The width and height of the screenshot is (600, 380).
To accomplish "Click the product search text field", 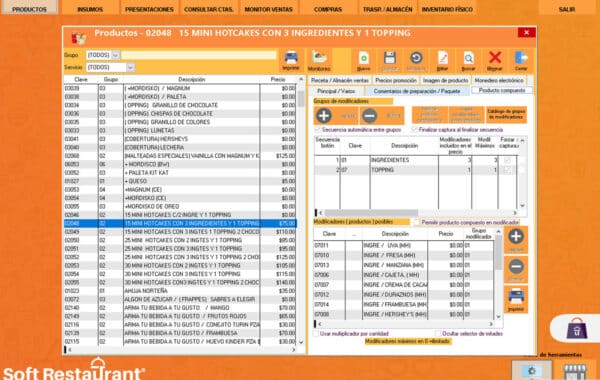I will pyautogui.click(x=199, y=55).
